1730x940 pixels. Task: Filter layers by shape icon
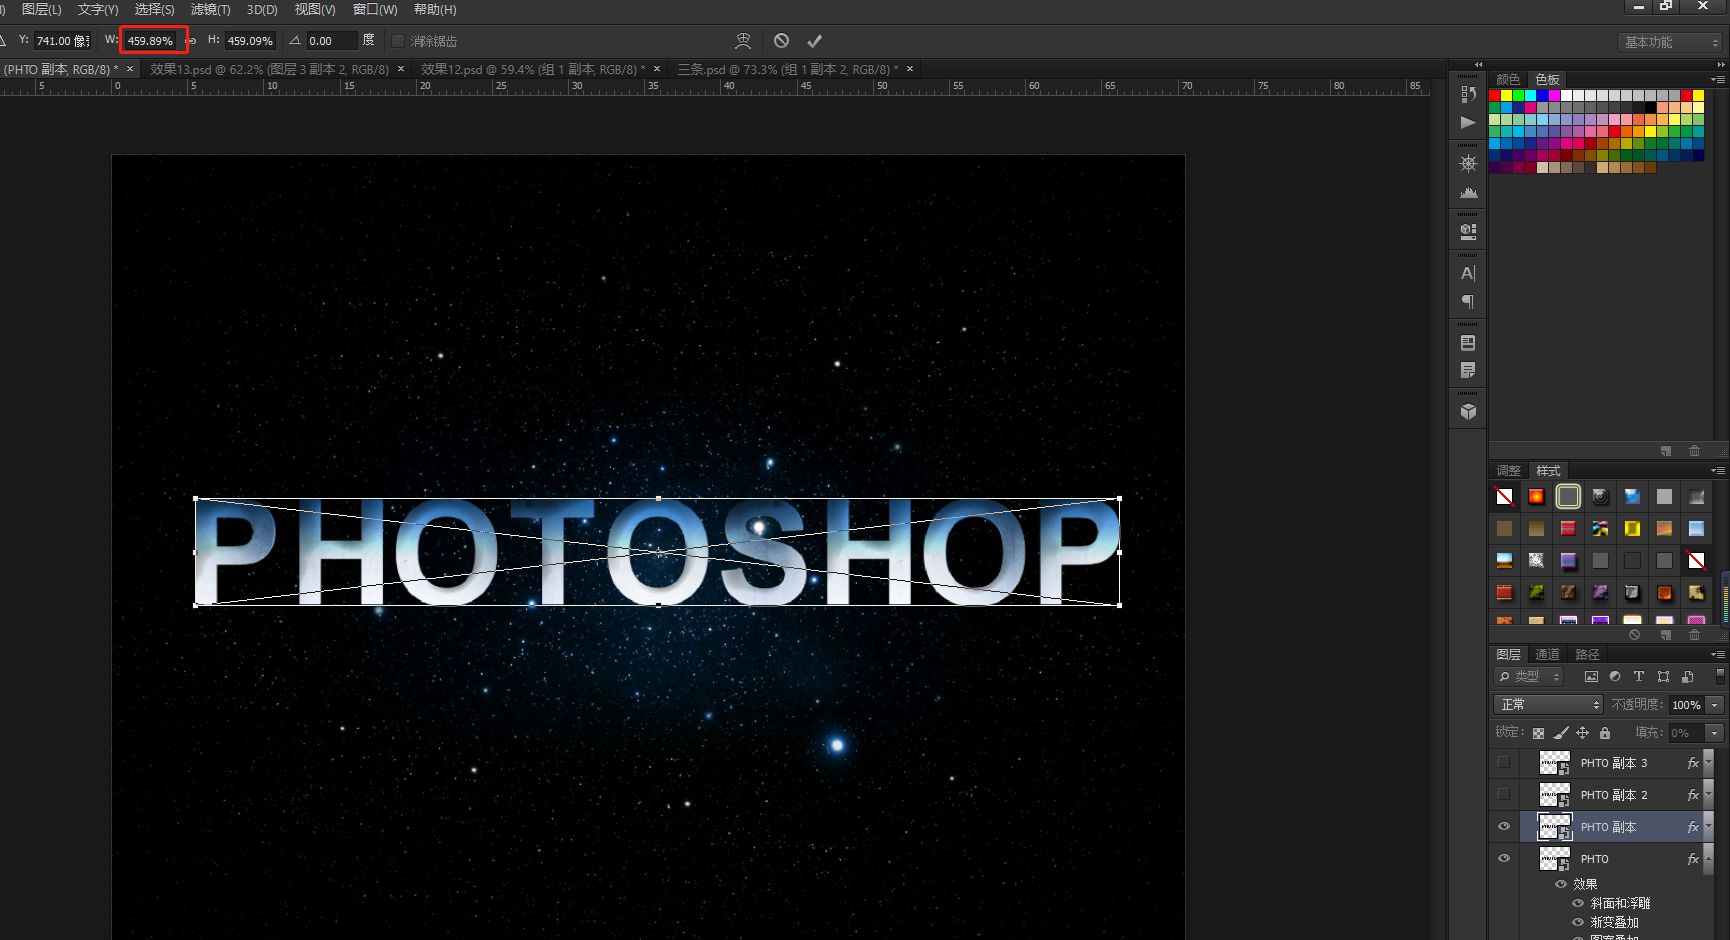1663,677
